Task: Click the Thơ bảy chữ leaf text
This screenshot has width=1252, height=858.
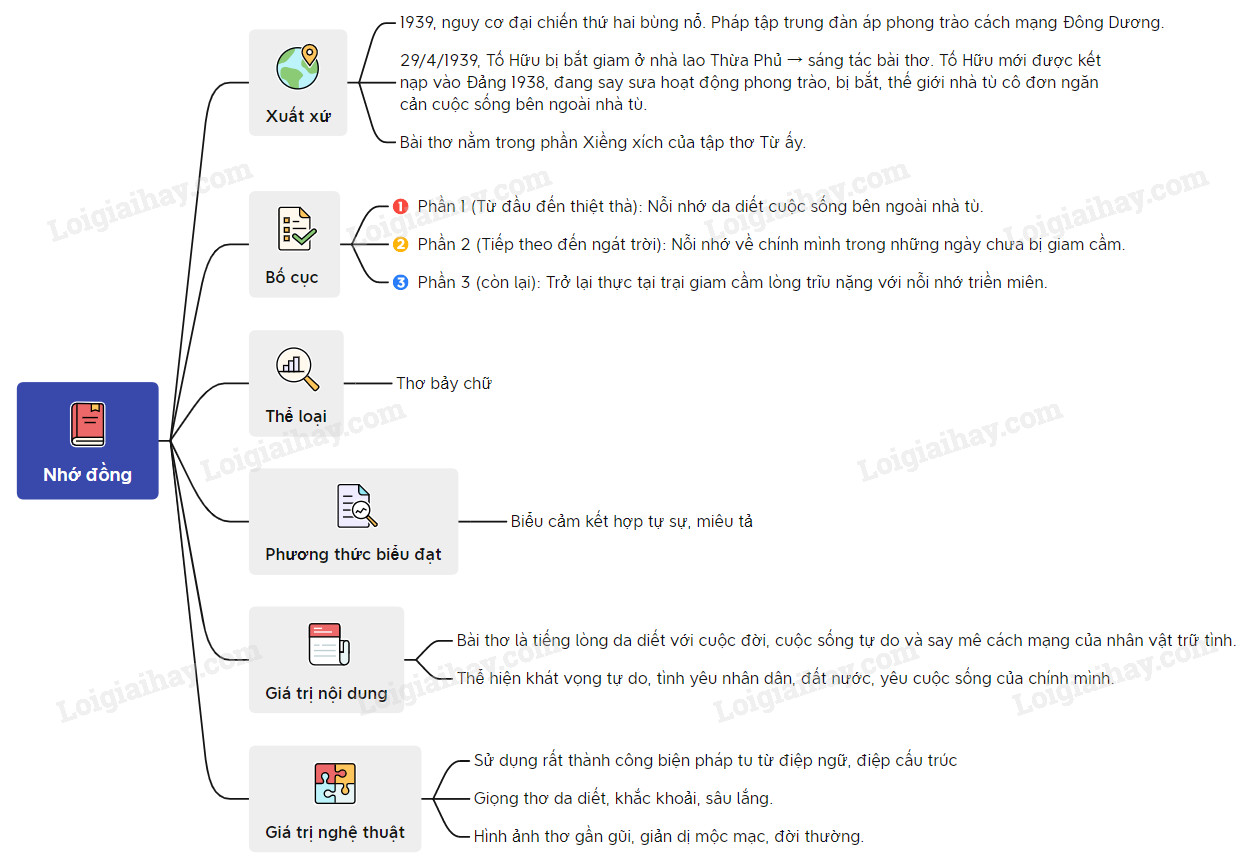Action: click(x=443, y=383)
